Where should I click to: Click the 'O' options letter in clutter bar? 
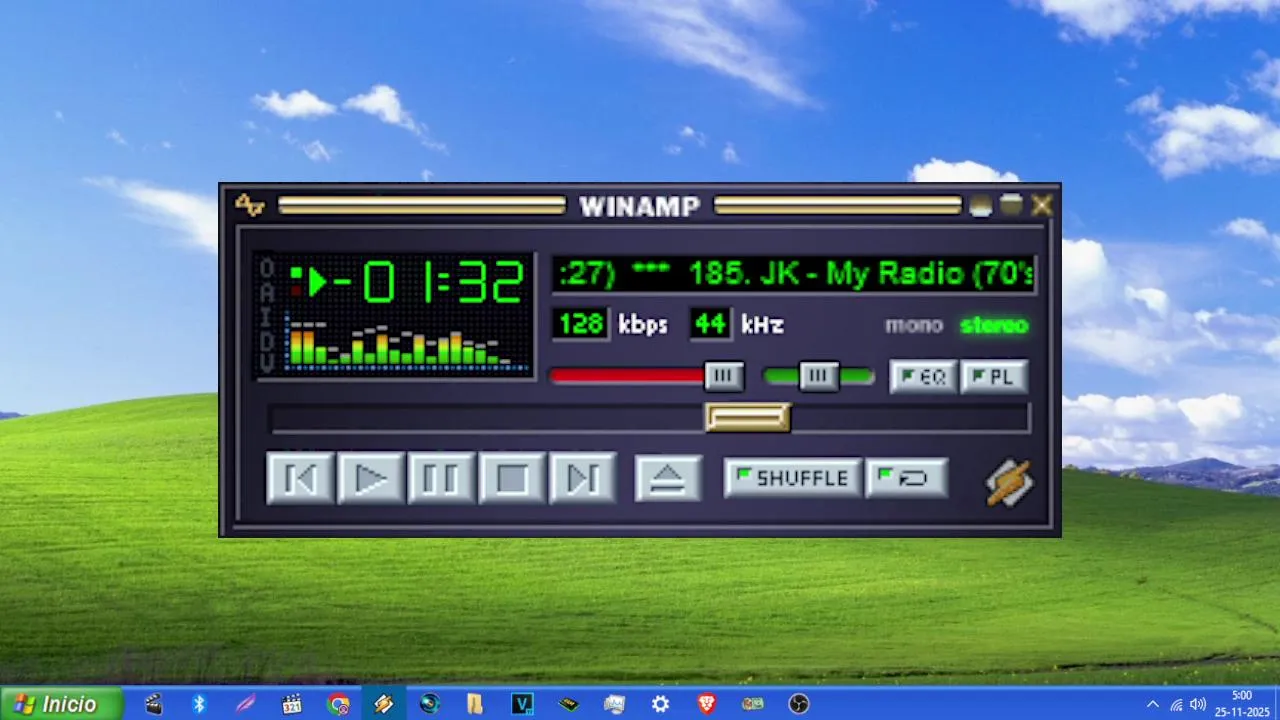(267, 270)
